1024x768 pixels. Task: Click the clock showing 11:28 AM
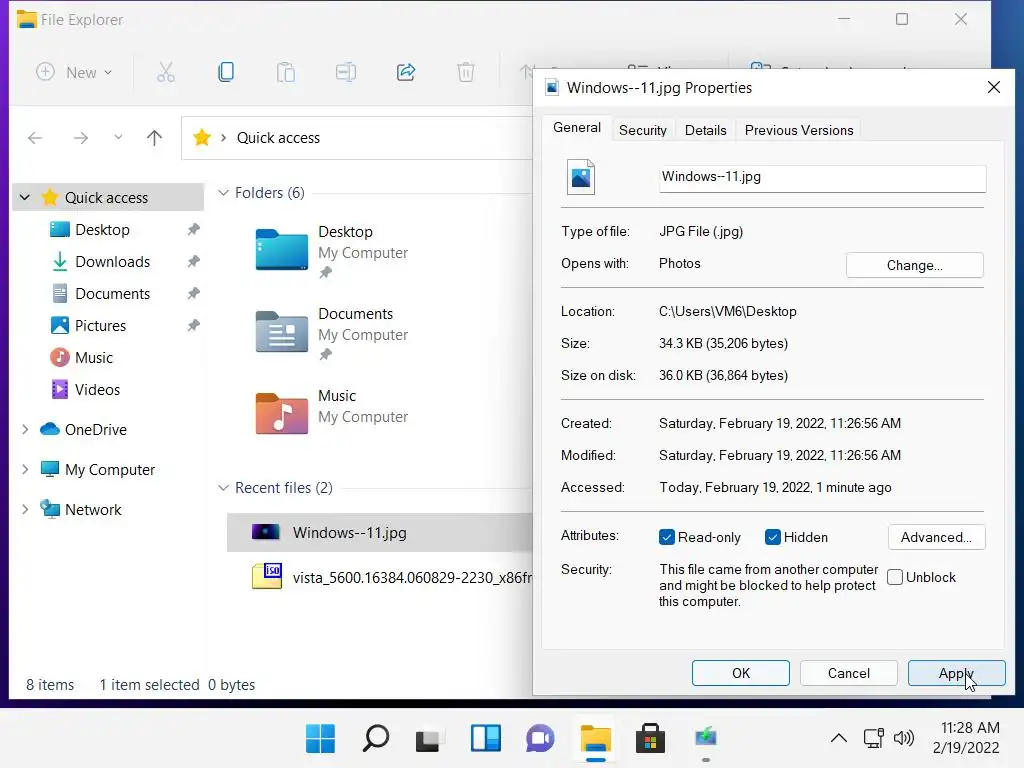pyautogui.click(x=970, y=728)
